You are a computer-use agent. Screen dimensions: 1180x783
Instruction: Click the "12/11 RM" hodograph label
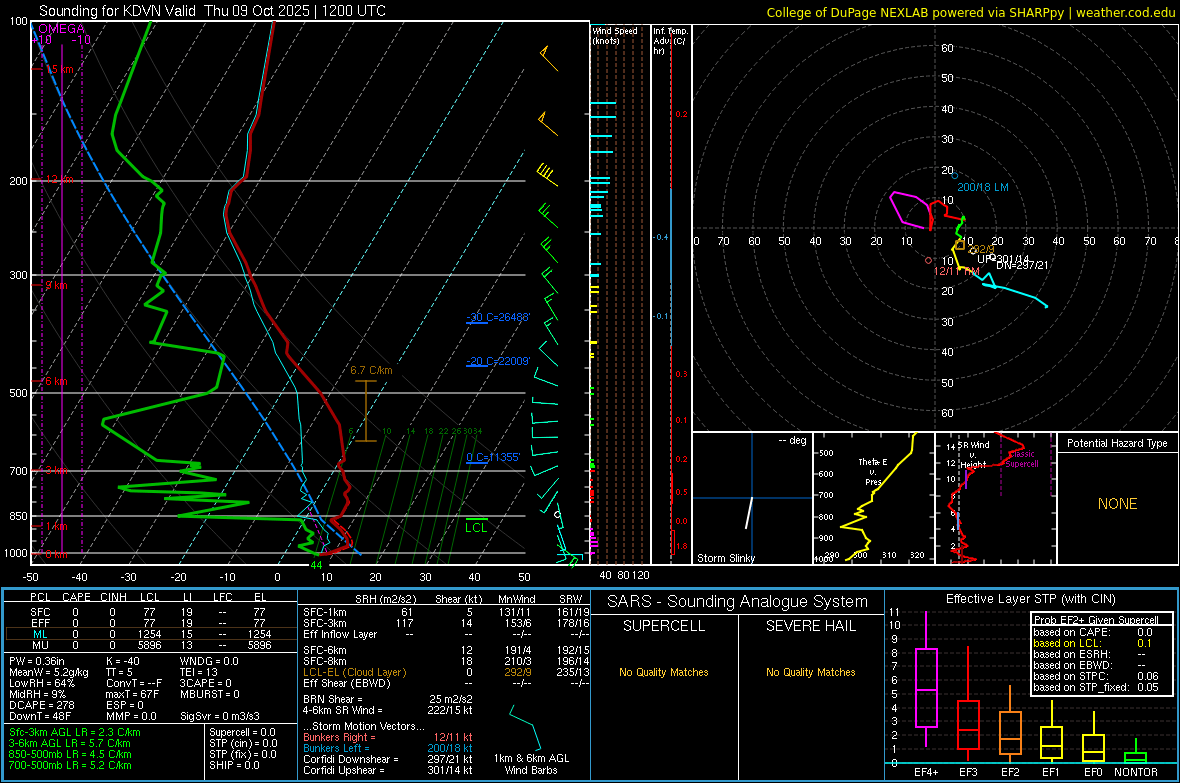956,271
